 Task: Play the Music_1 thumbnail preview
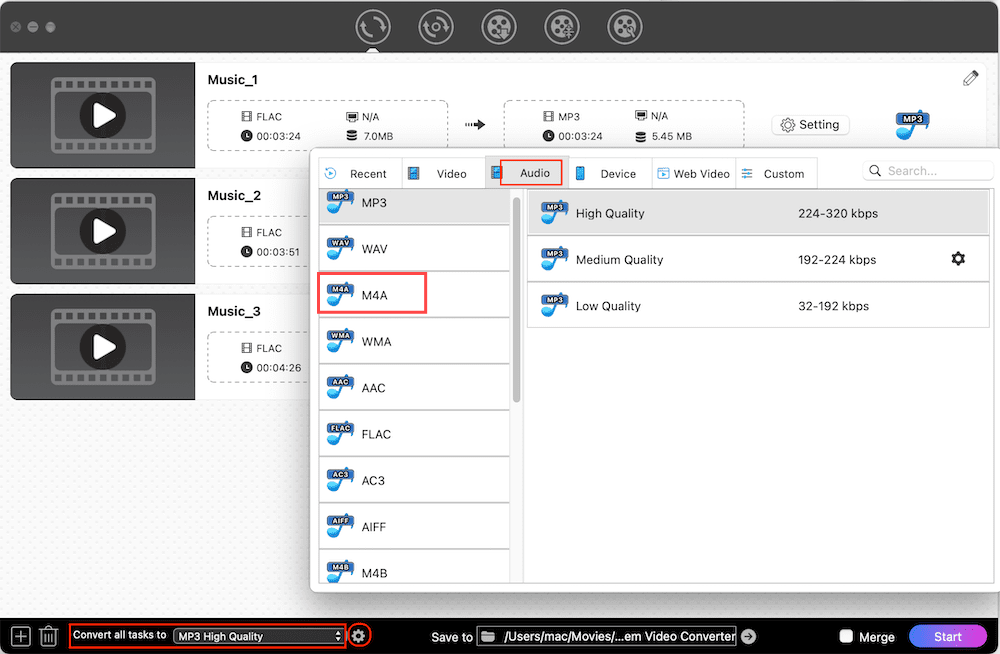point(102,115)
